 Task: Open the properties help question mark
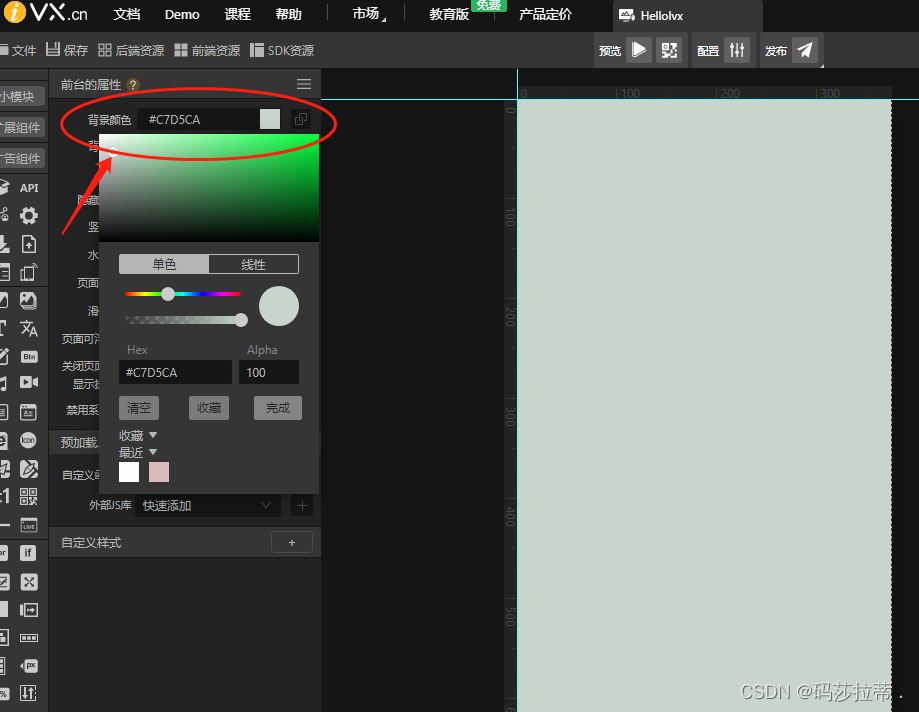coord(133,85)
